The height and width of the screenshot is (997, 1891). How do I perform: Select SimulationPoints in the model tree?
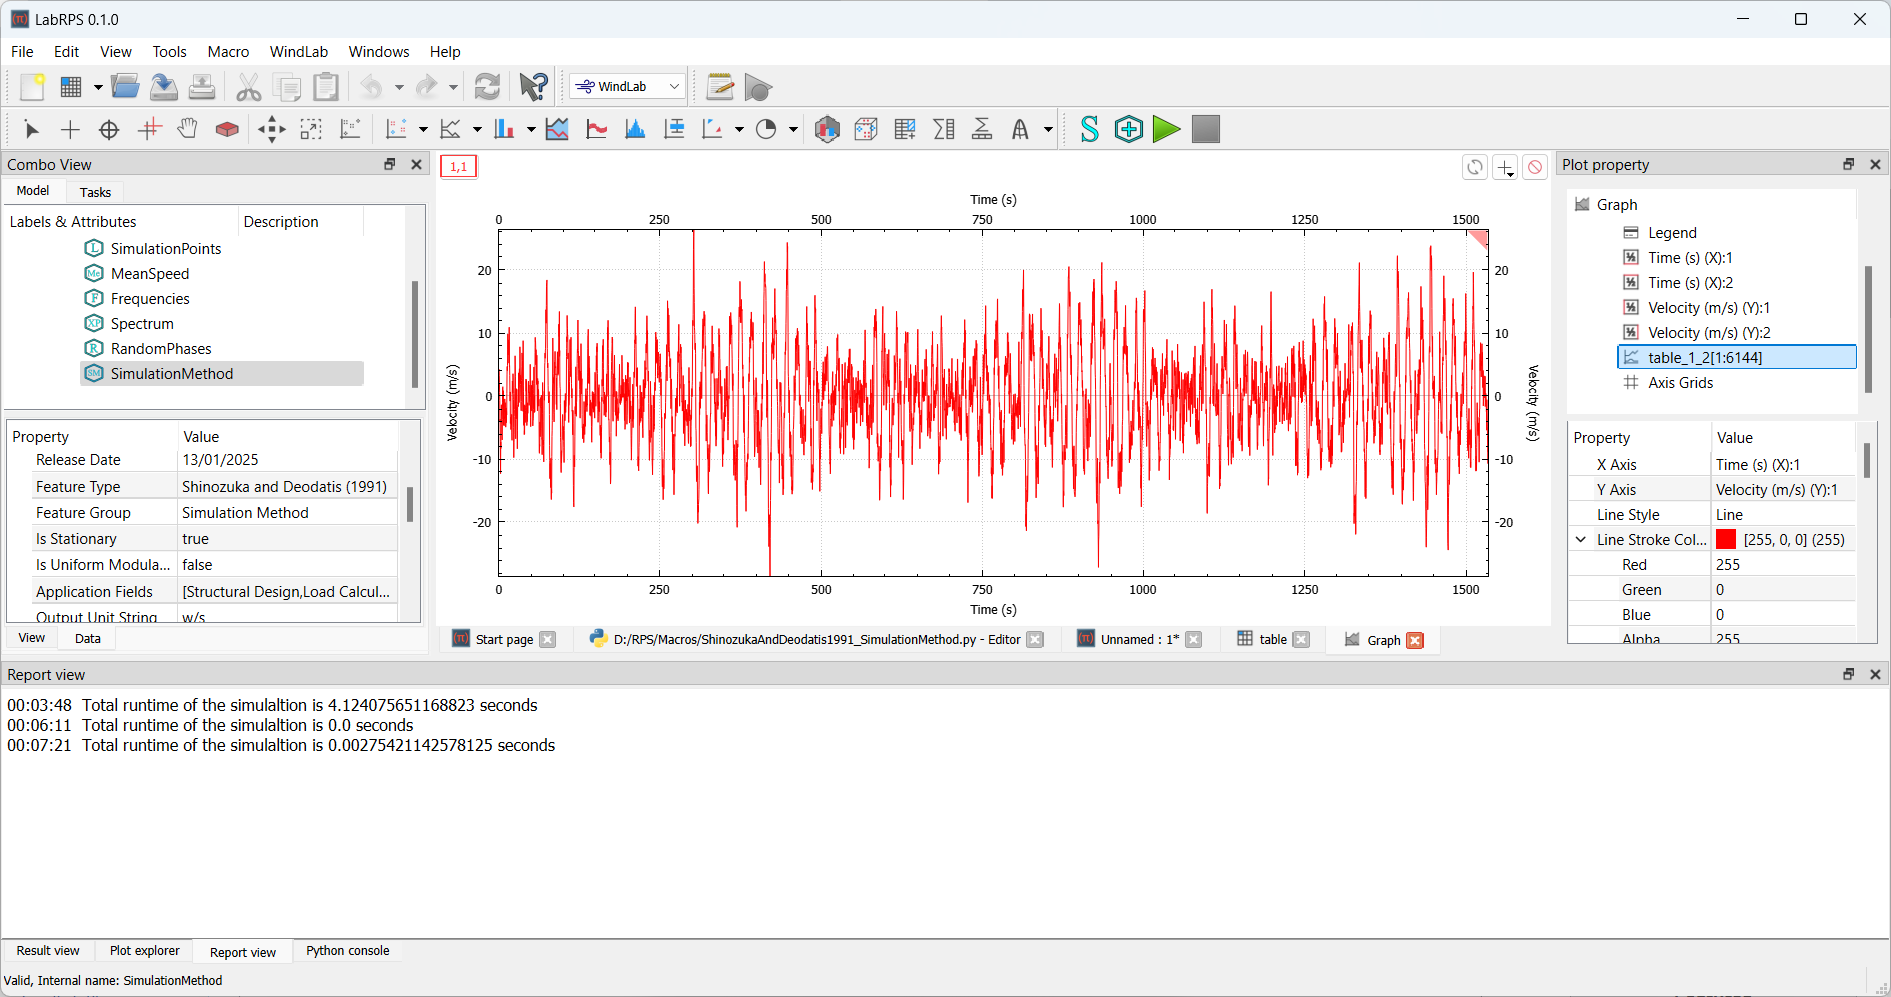[x=166, y=249]
